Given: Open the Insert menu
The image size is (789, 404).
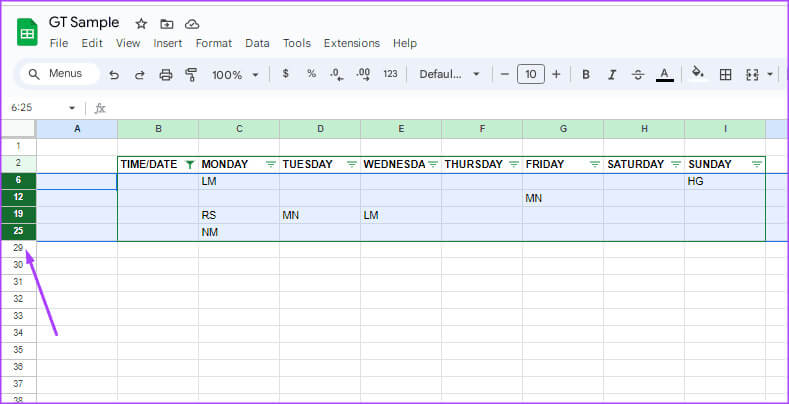Looking at the screenshot, I should tap(168, 43).
